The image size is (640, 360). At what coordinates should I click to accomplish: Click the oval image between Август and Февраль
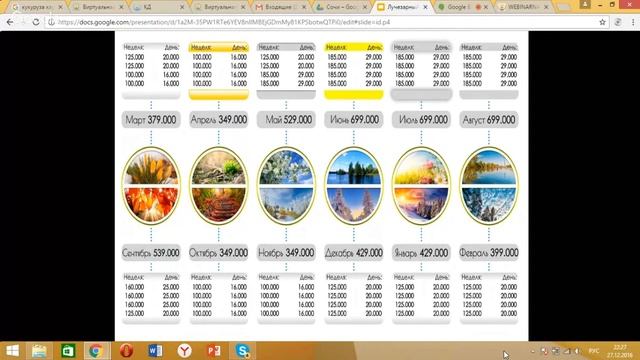[489, 186]
